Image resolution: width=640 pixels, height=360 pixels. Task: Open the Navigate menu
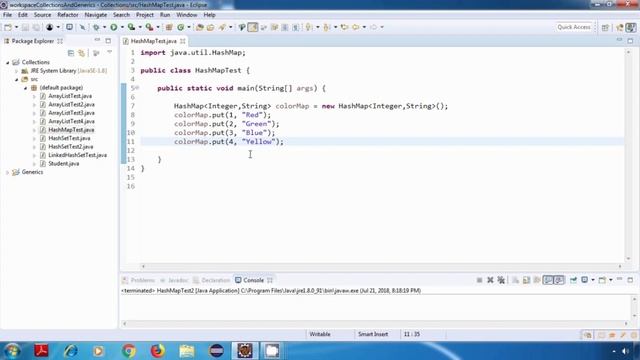[96, 15]
